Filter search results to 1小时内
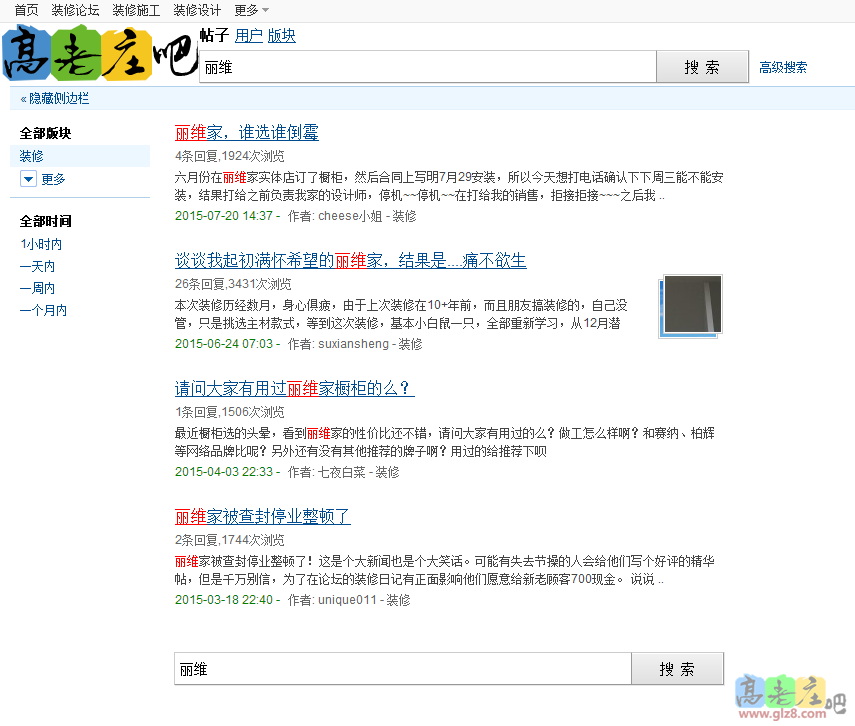This screenshot has width=855, height=726. point(41,243)
